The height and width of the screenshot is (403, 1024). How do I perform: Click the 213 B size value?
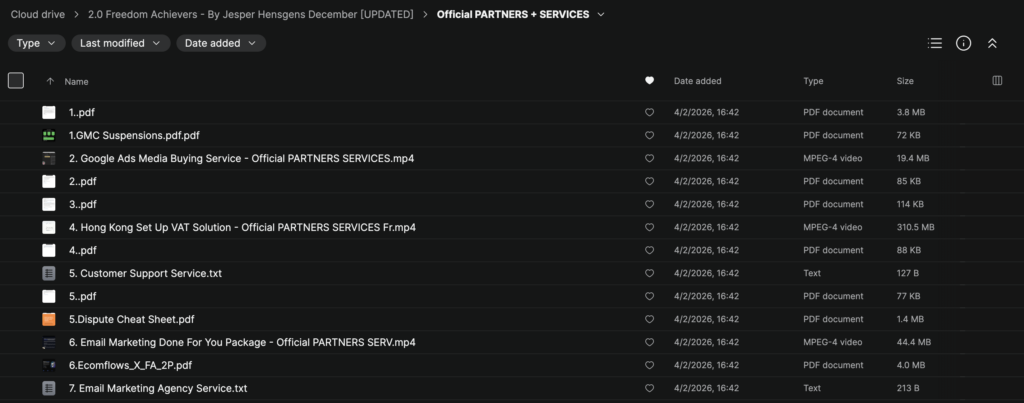(908, 388)
